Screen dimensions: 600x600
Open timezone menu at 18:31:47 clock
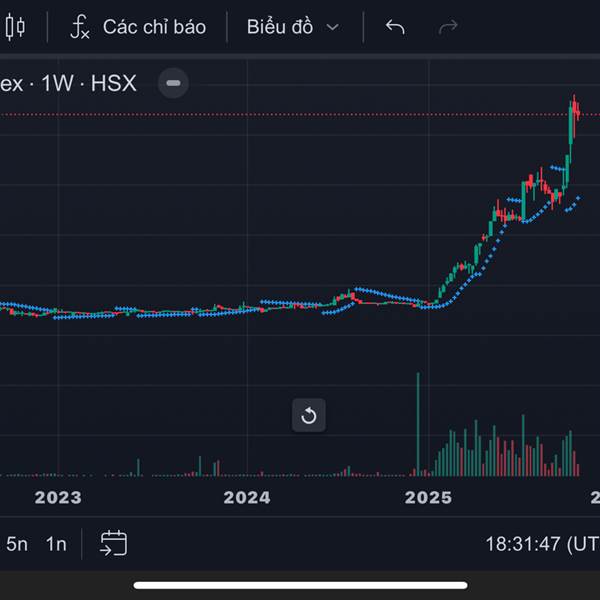tap(540, 544)
